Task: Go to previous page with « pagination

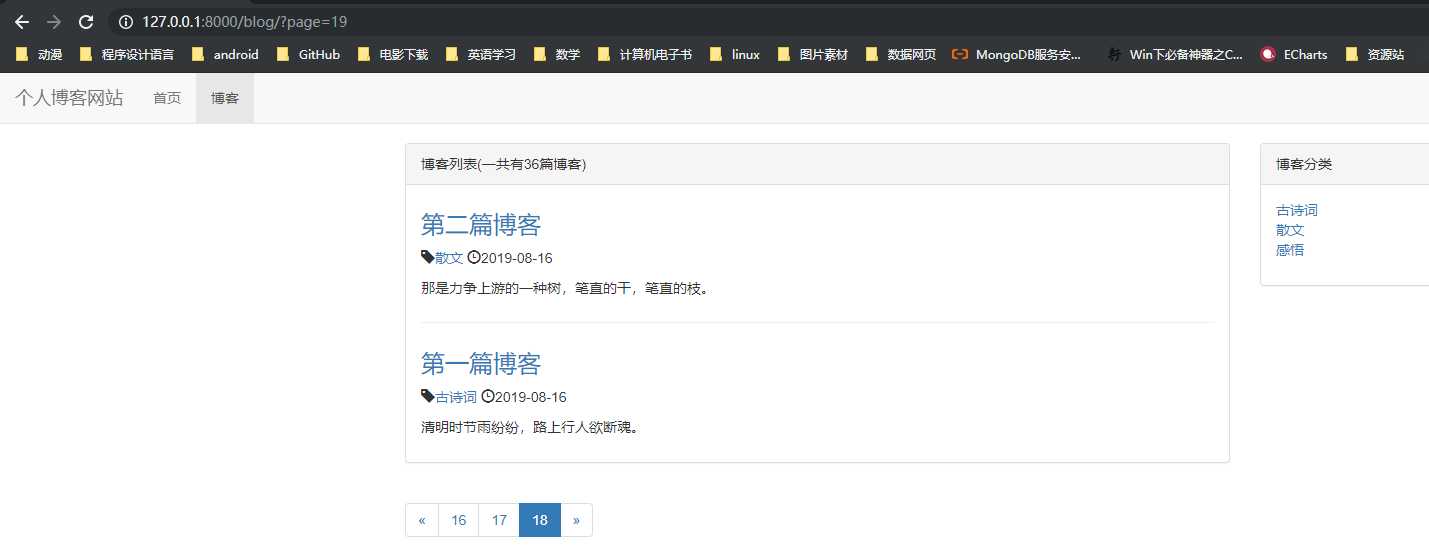Action: [x=422, y=520]
